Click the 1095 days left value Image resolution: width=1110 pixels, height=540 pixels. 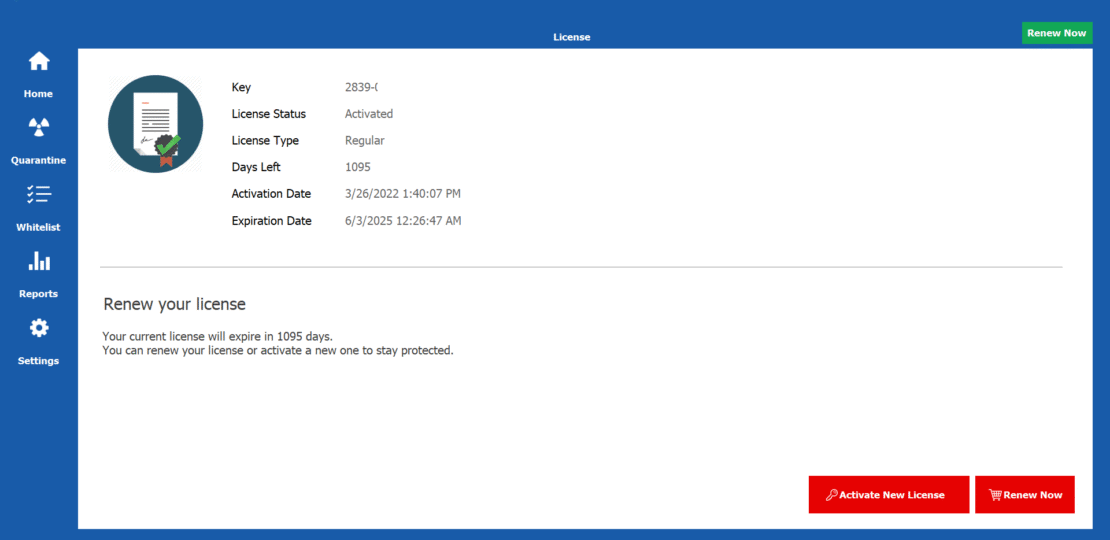coord(358,167)
